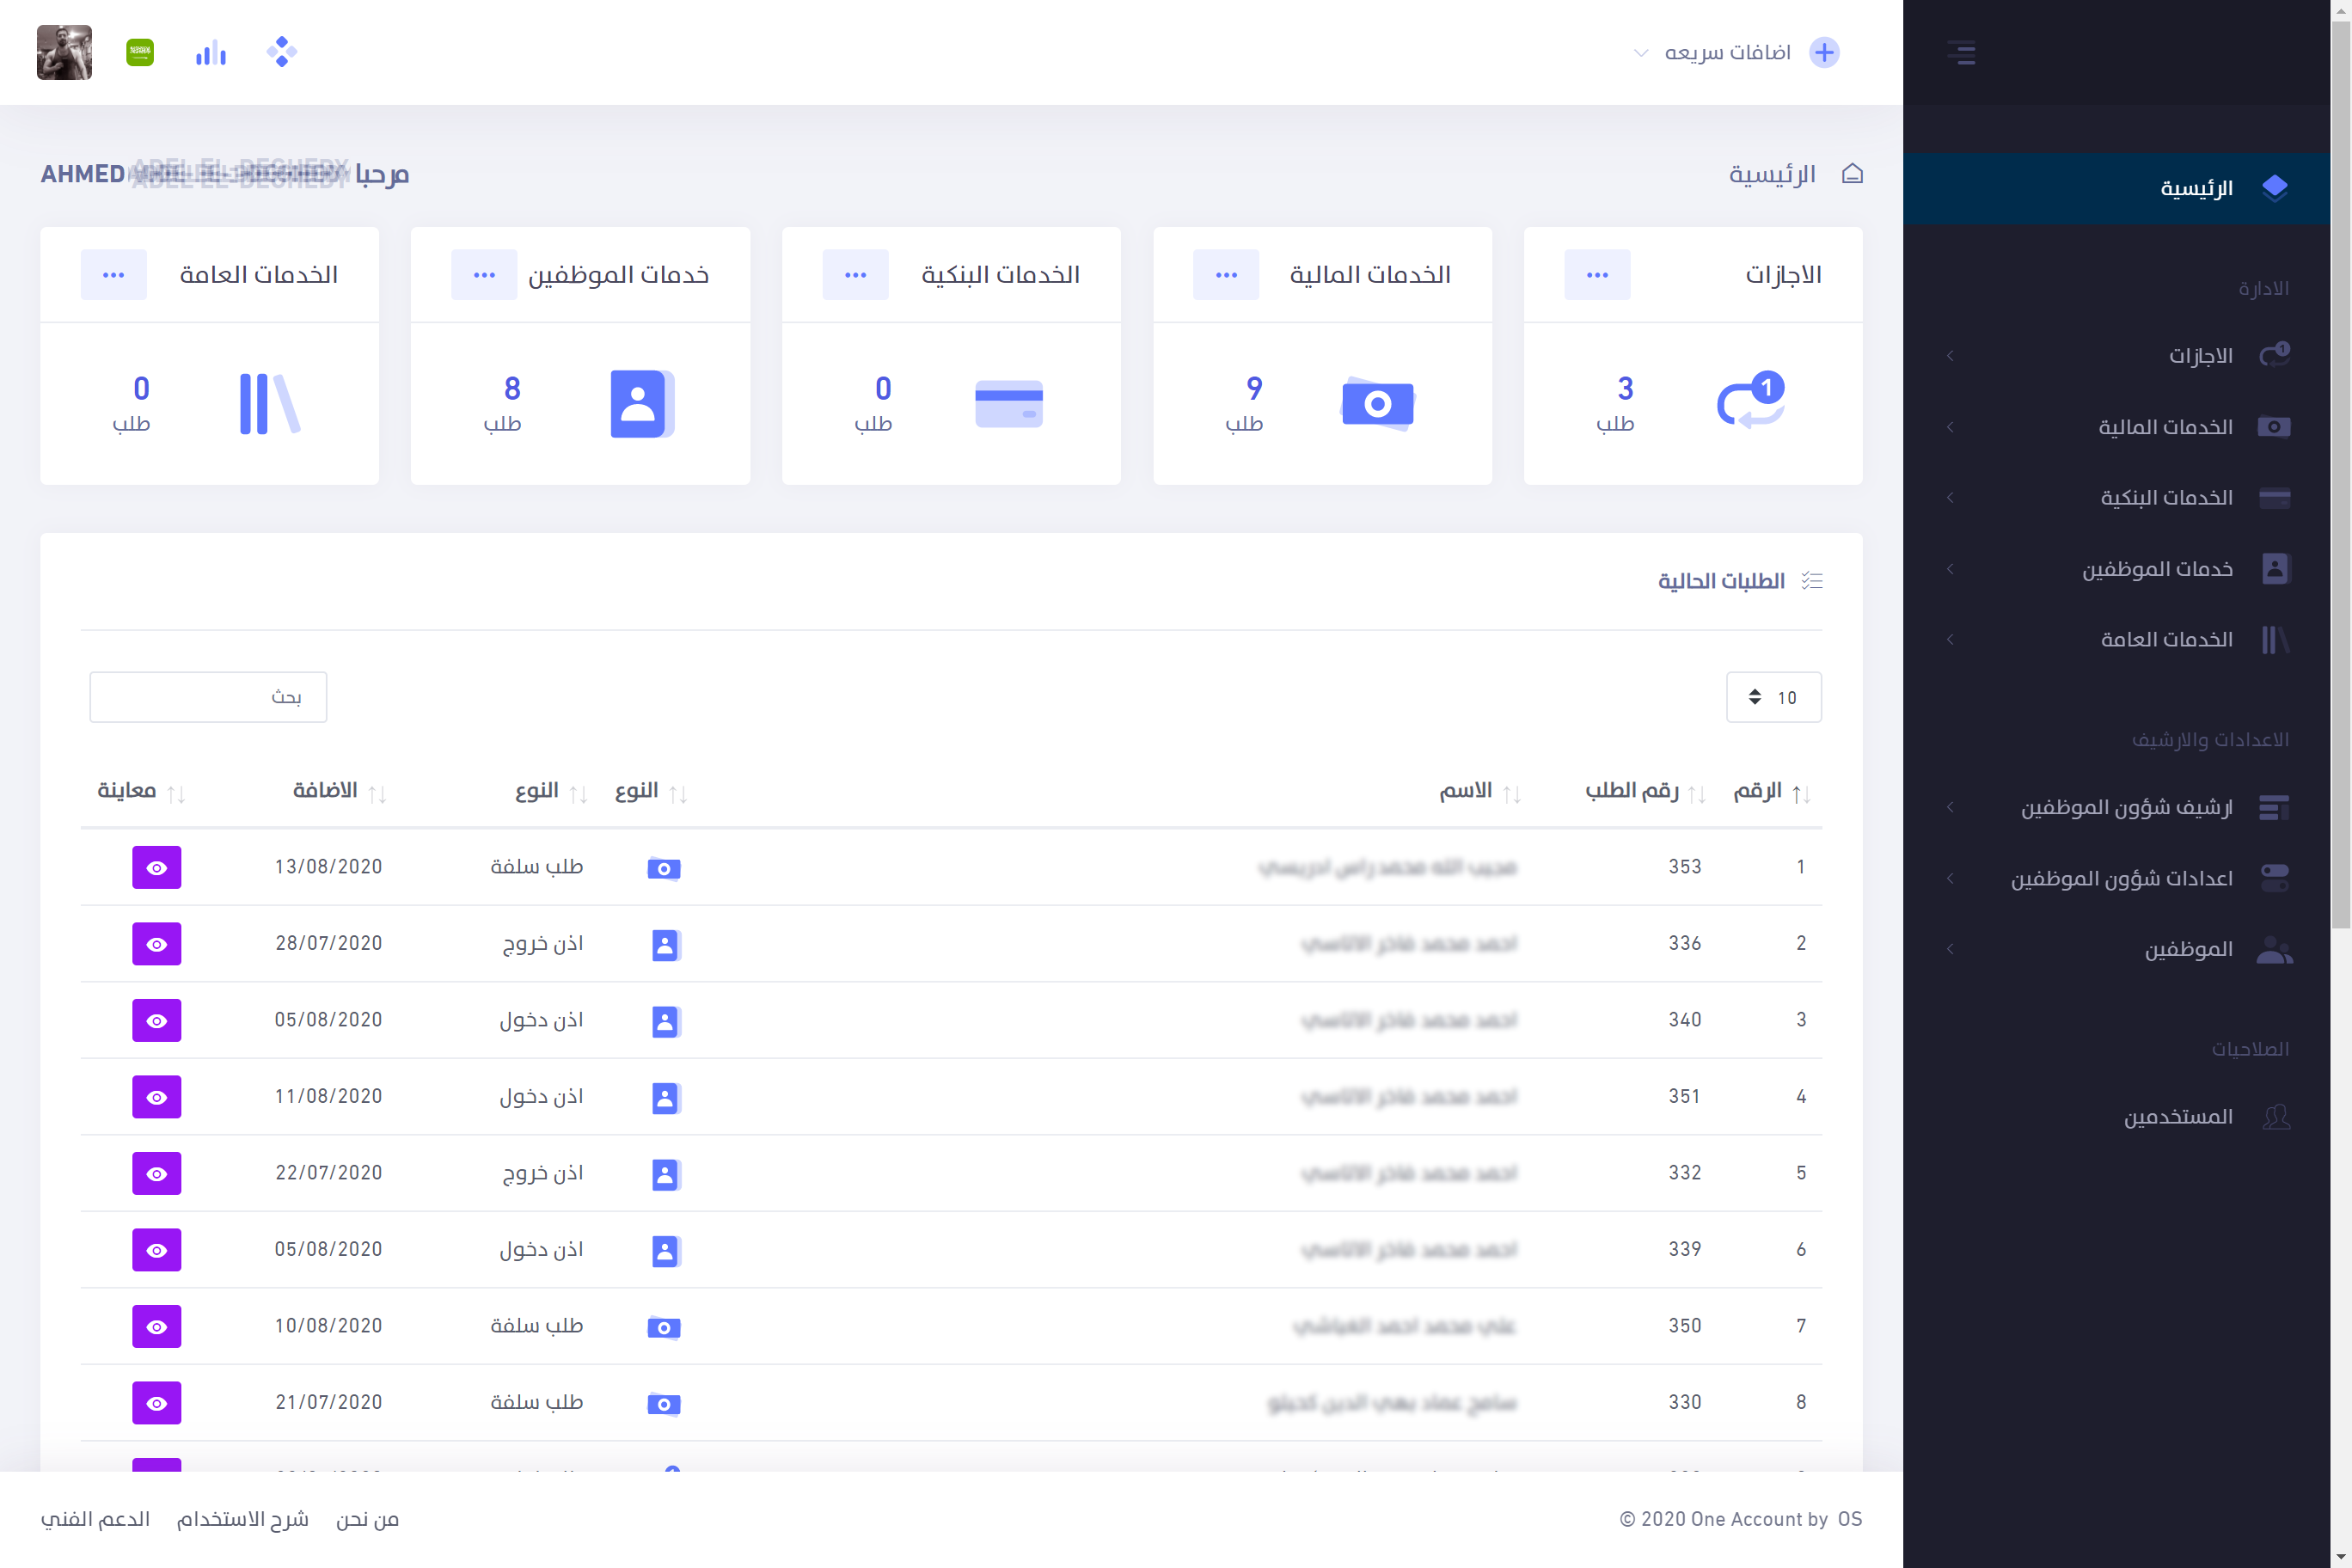The image size is (2352, 1568).
Task: Open the four-diamonds apps icon
Action: (x=282, y=52)
